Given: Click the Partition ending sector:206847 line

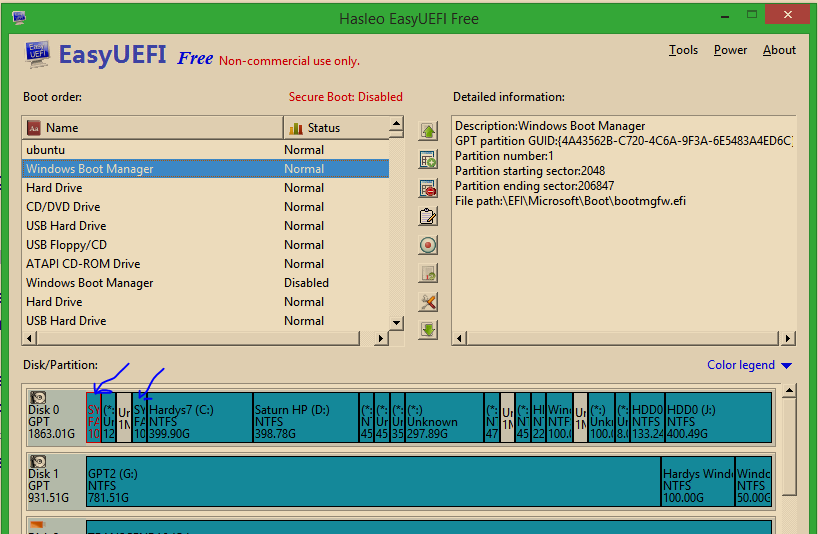Looking at the screenshot, I should point(534,186).
